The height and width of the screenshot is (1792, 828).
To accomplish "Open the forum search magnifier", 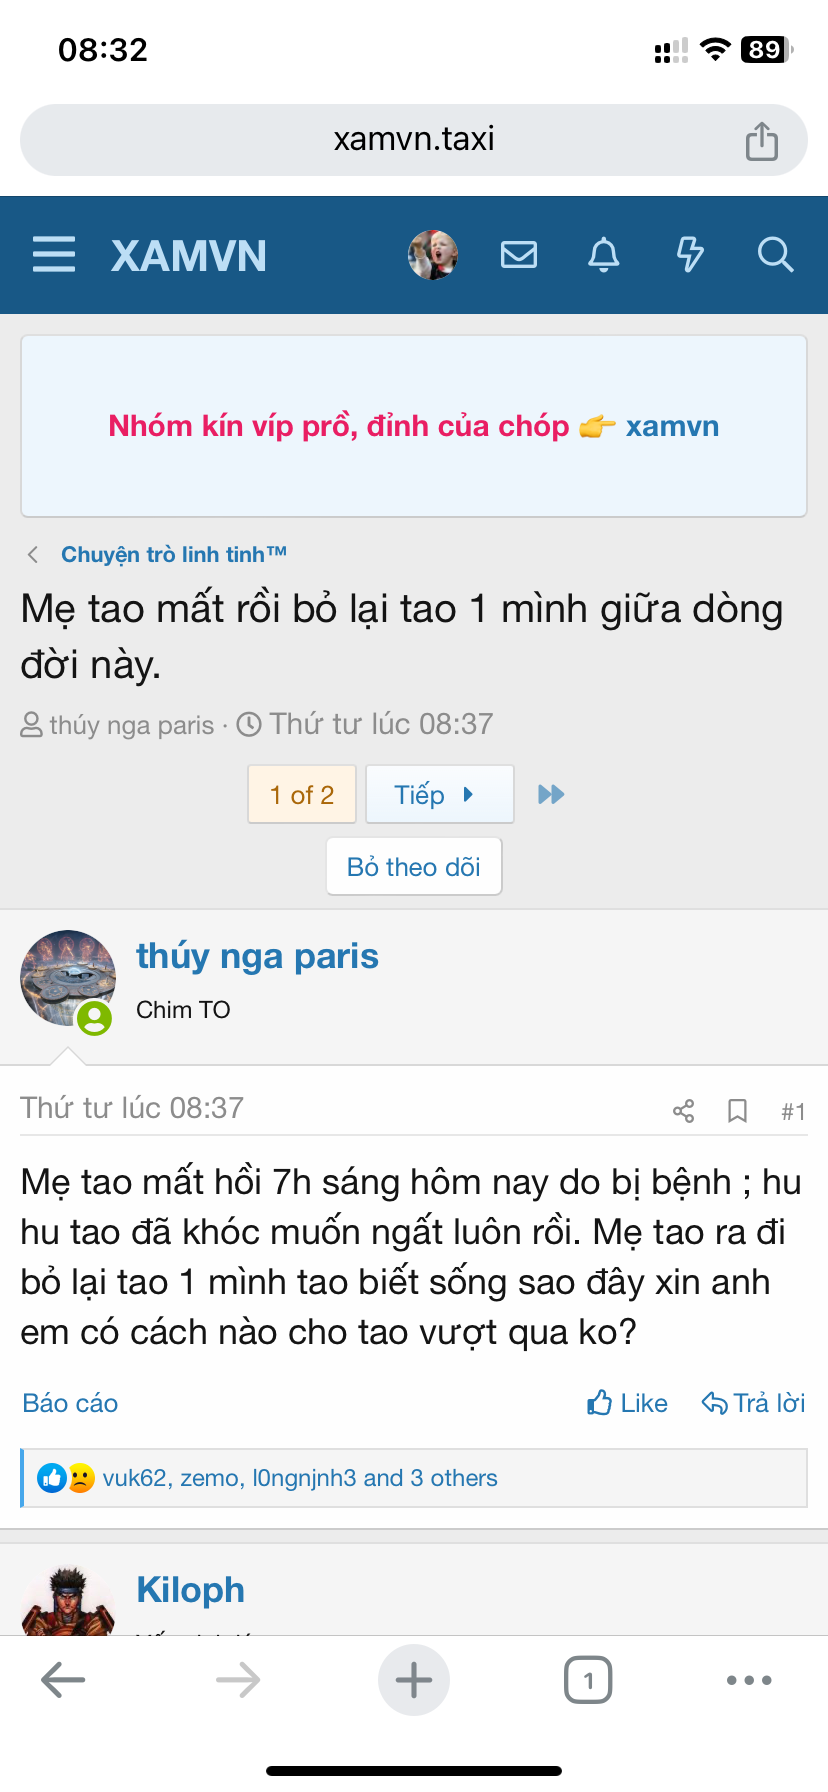I will coord(775,255).
